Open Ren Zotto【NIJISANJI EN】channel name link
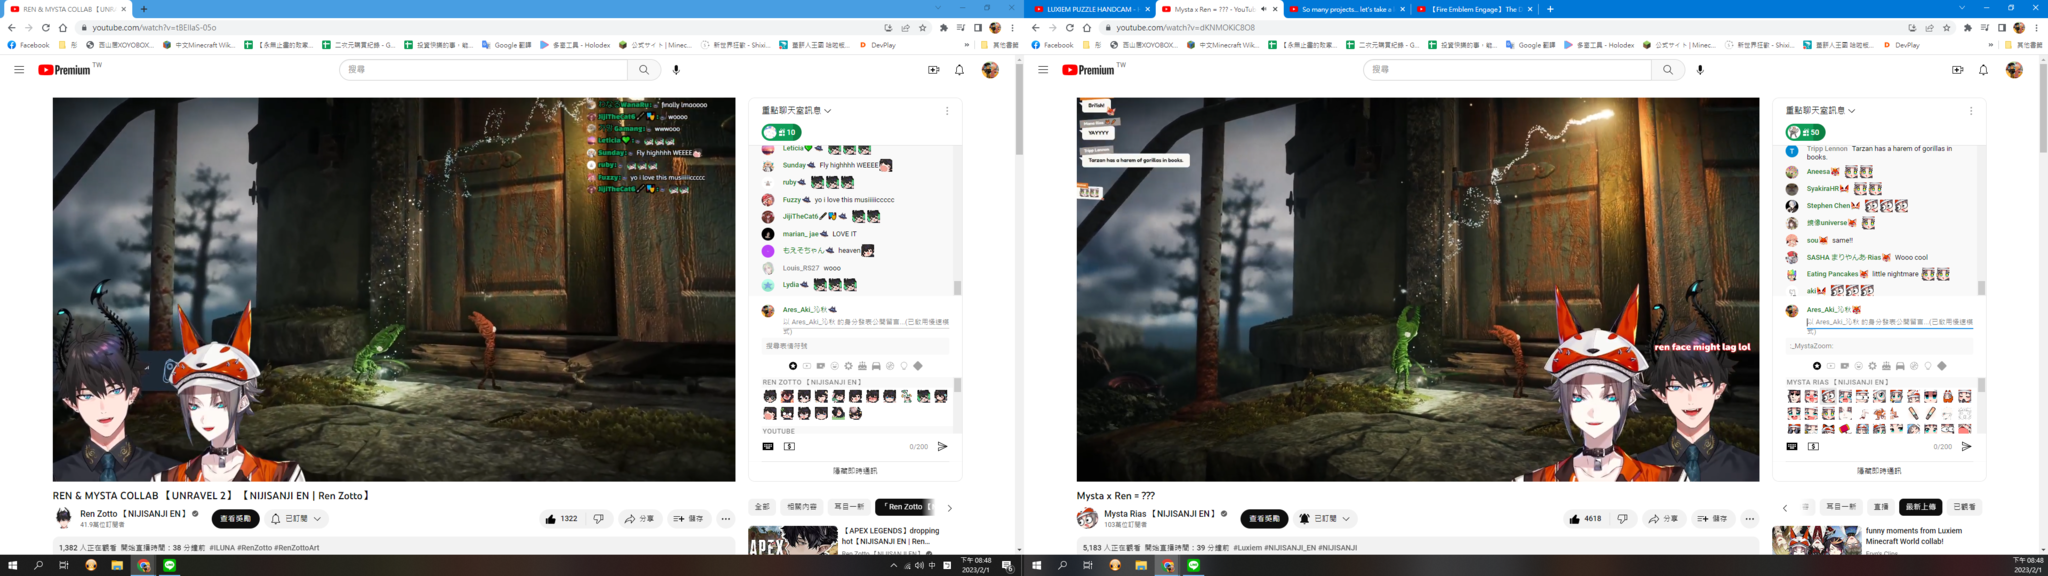Viewport: 2048px width, 576px height. coord(134,514)
